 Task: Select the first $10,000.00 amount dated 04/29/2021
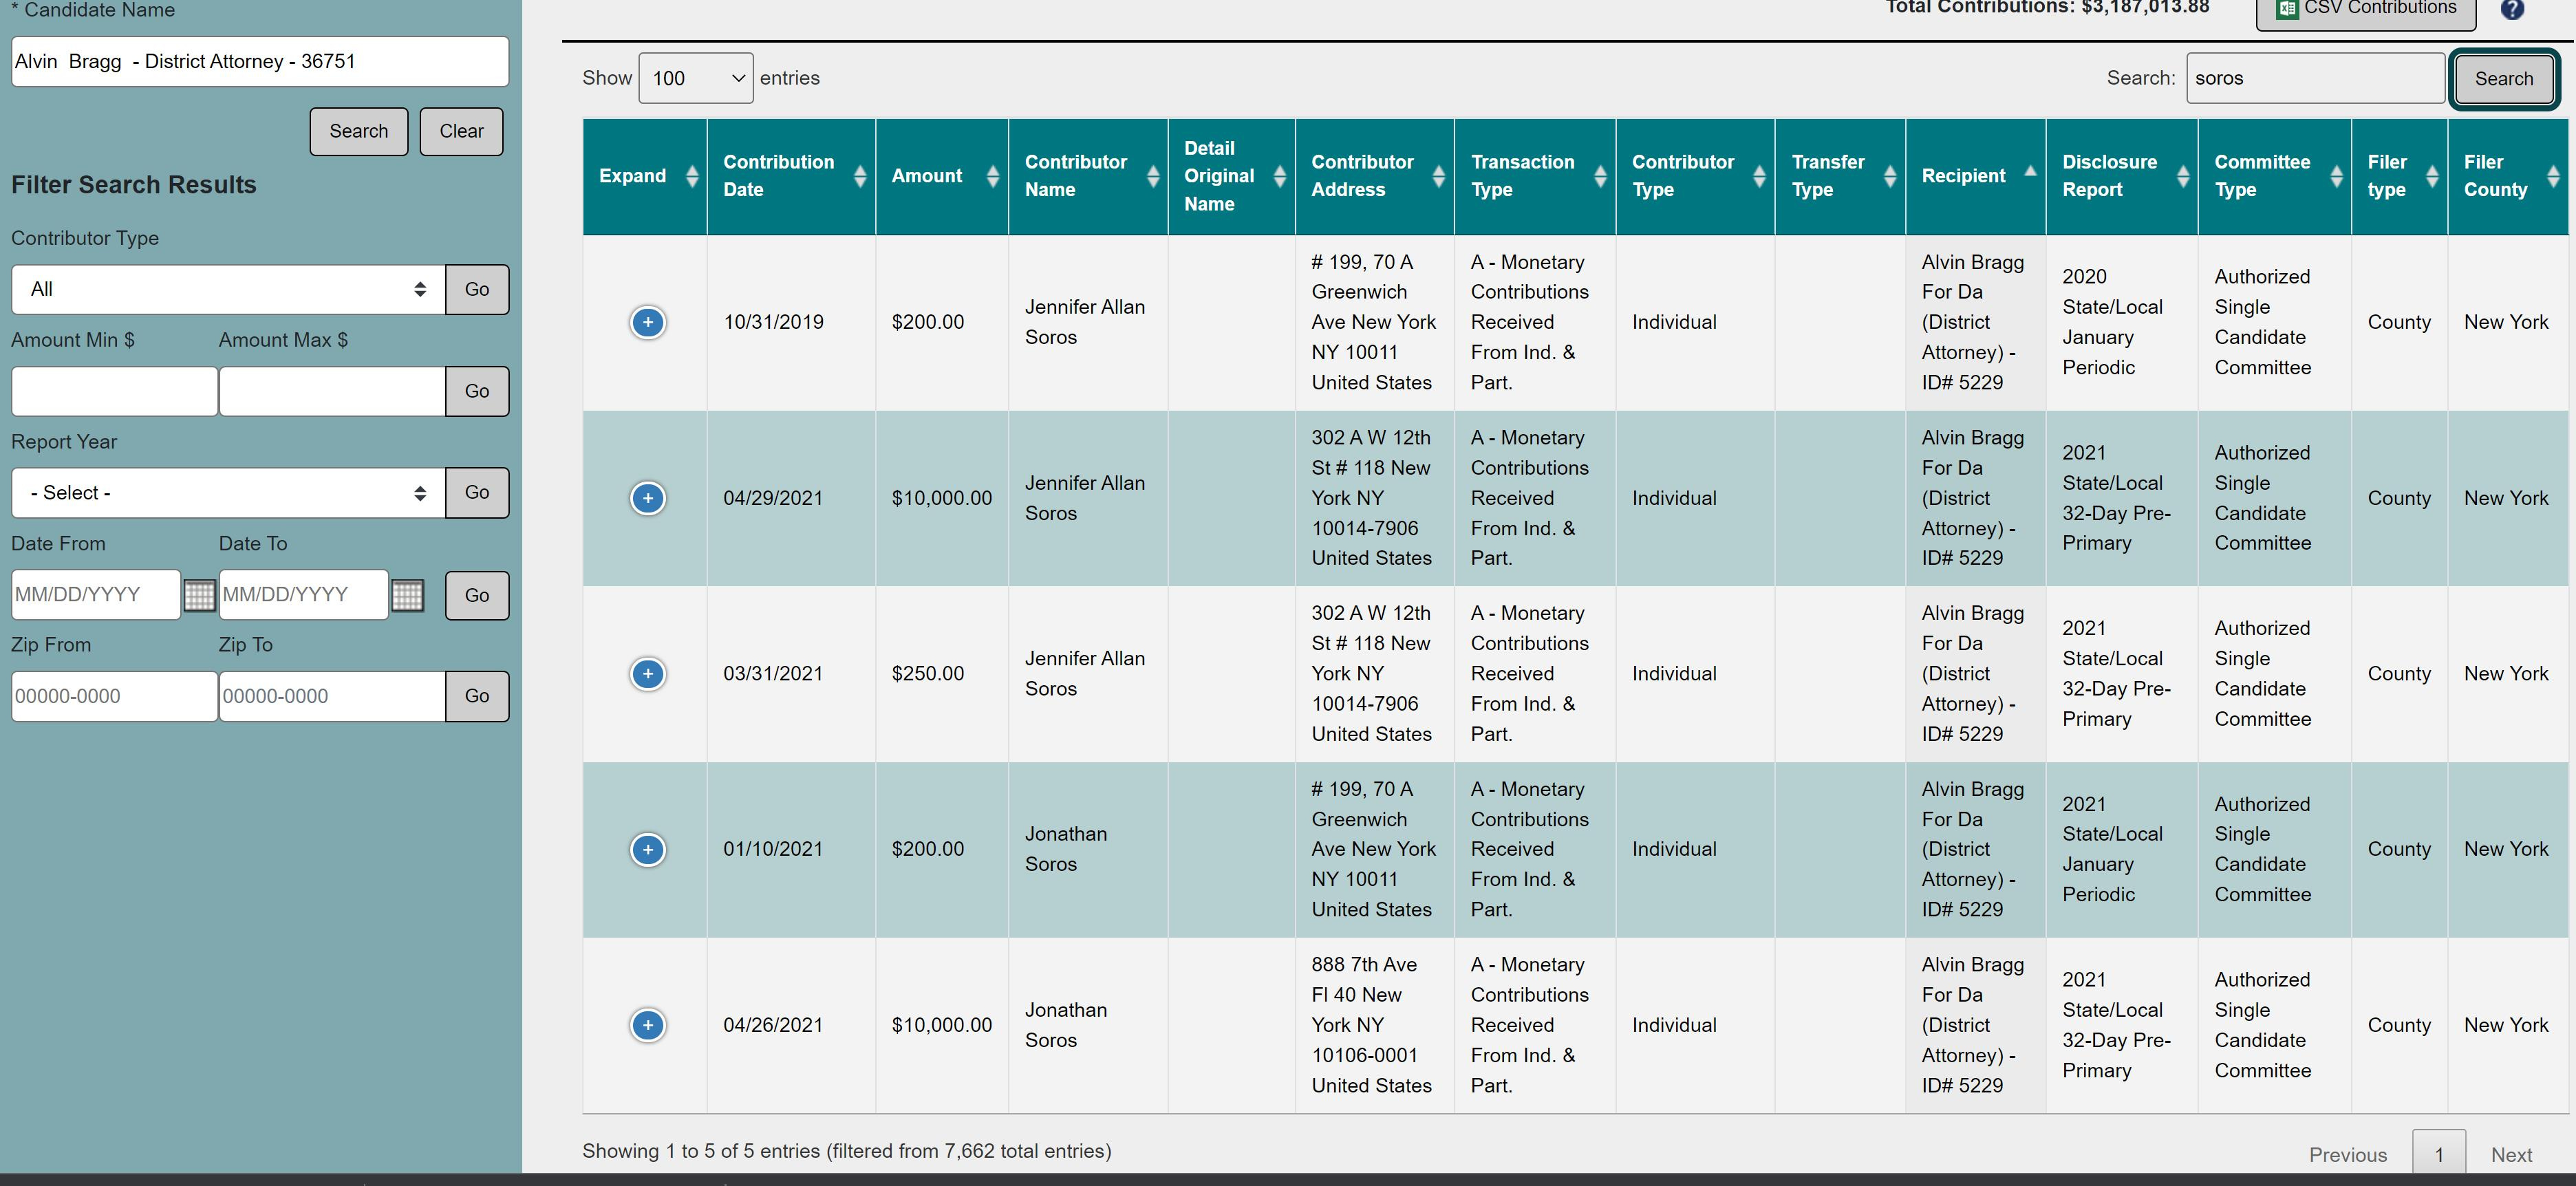click(x=941, y=498)
